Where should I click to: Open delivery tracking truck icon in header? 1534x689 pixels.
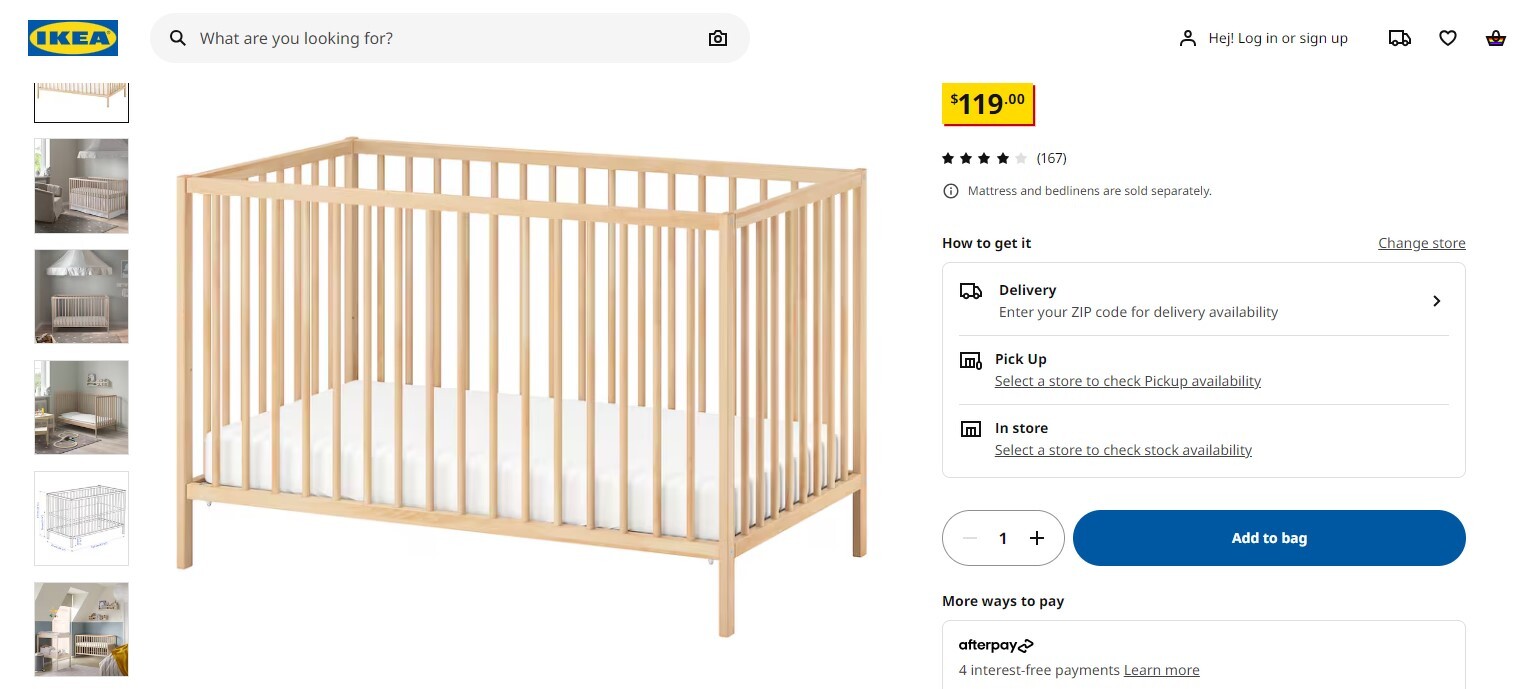(1399, 38)
